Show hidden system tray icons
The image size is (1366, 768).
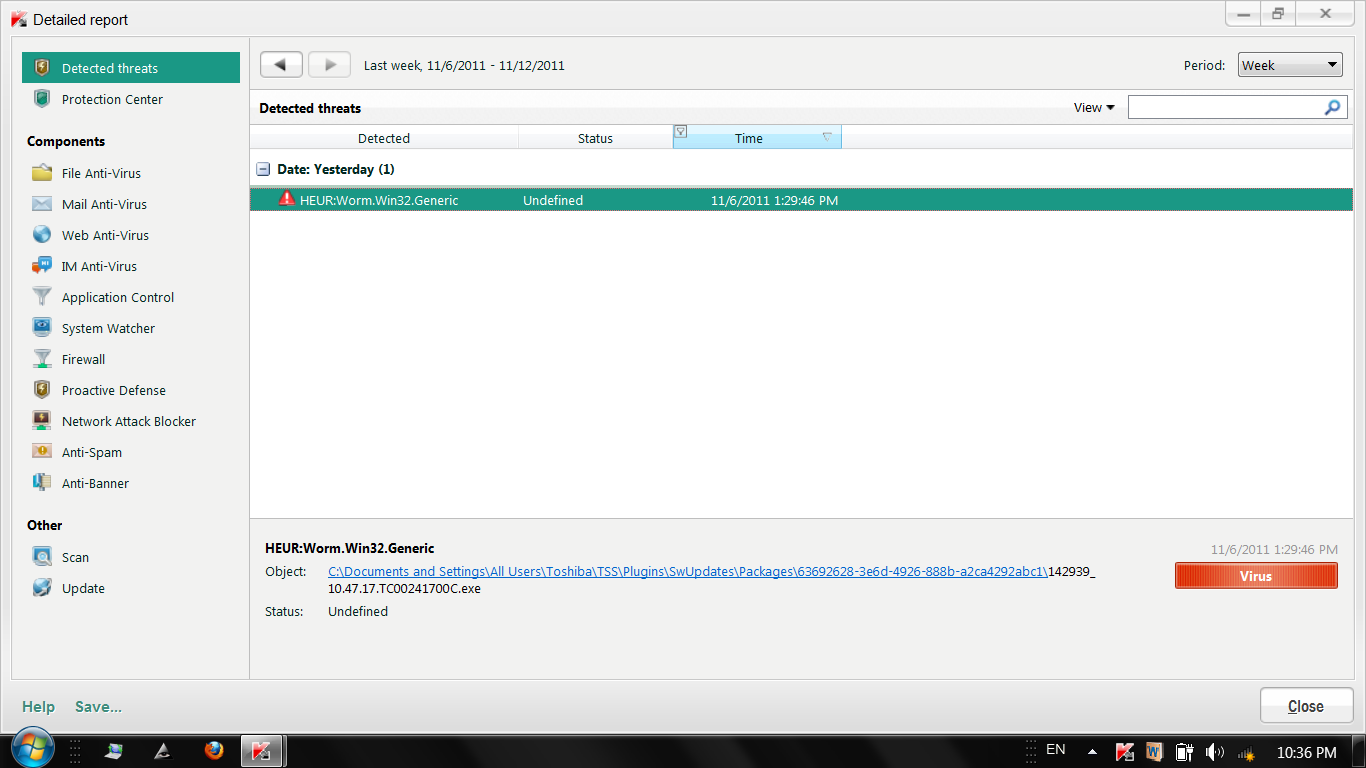tap(1092, 752)
